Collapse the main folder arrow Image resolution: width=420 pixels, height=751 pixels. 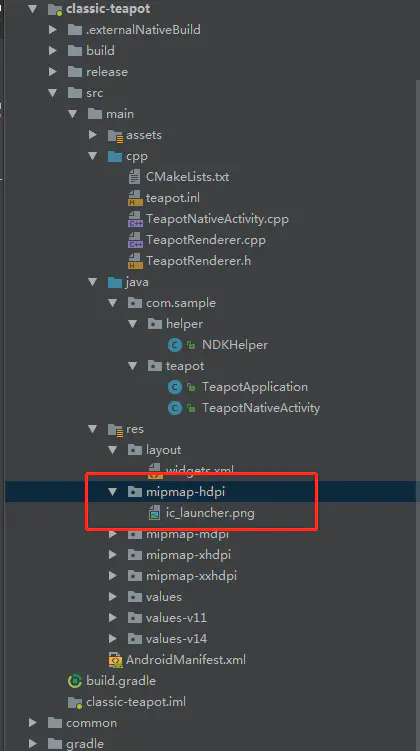pyautogui.click(x=72, y=114)
